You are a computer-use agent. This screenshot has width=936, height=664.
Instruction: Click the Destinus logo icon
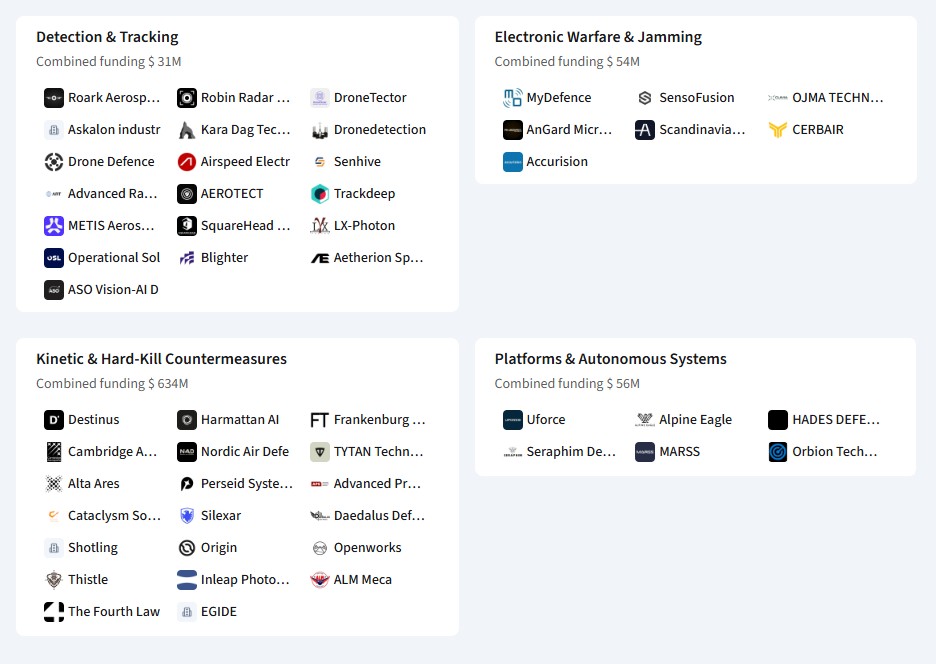54,420
